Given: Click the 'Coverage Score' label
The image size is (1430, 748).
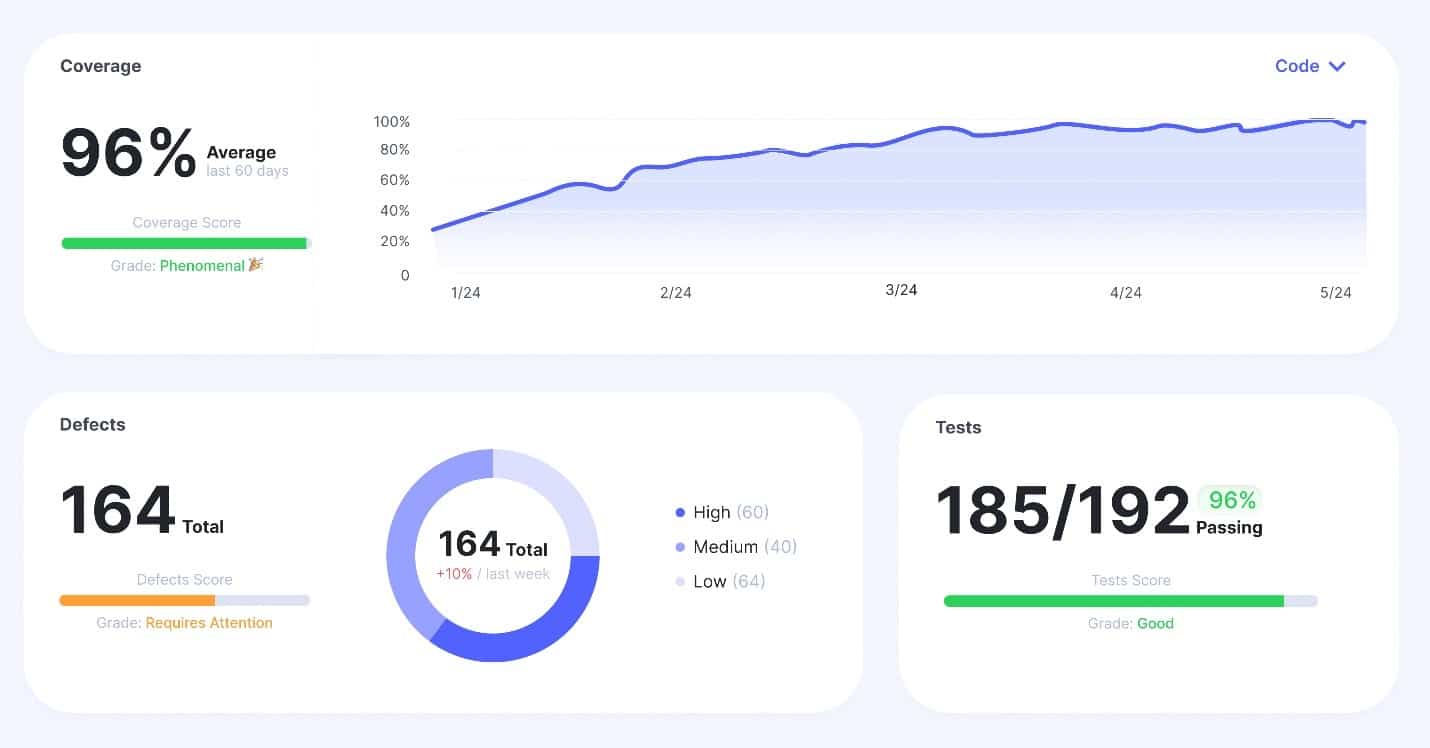Looking at the screenshot, I should click(x=187, y=222).
